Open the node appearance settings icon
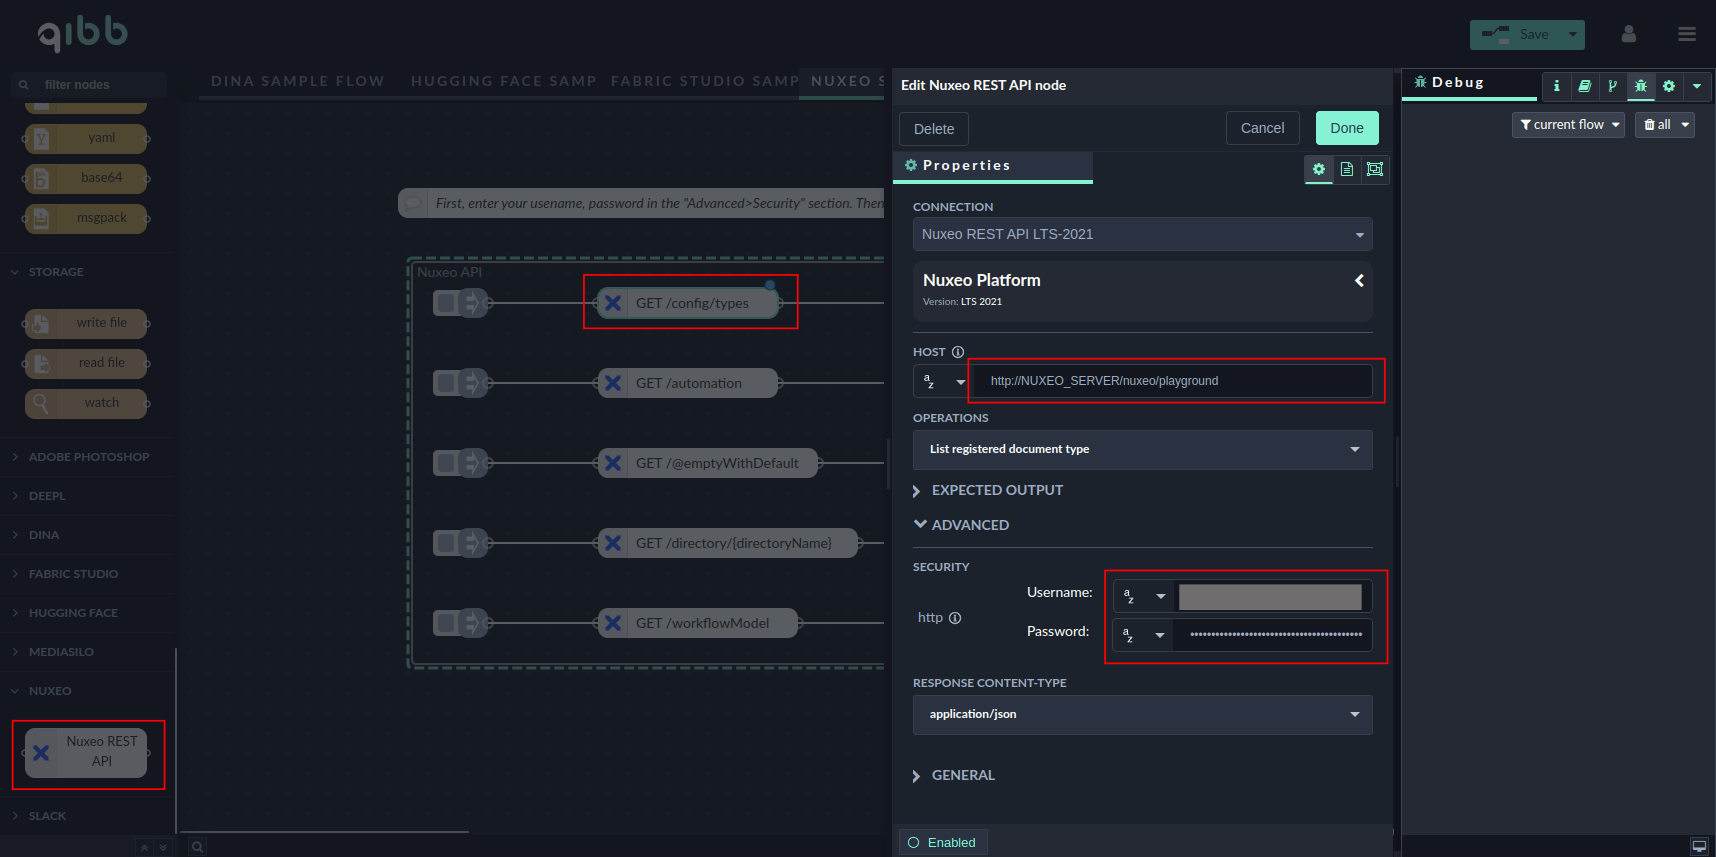The height and width of the screenshot is (857, 1716). tap(1375, 169)
